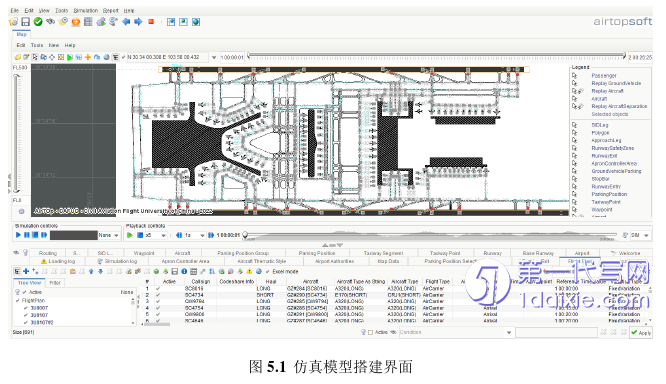Screen dimensions: 666x384
Task: Click the blue info circle icon
Action: [x=184, y=271]
